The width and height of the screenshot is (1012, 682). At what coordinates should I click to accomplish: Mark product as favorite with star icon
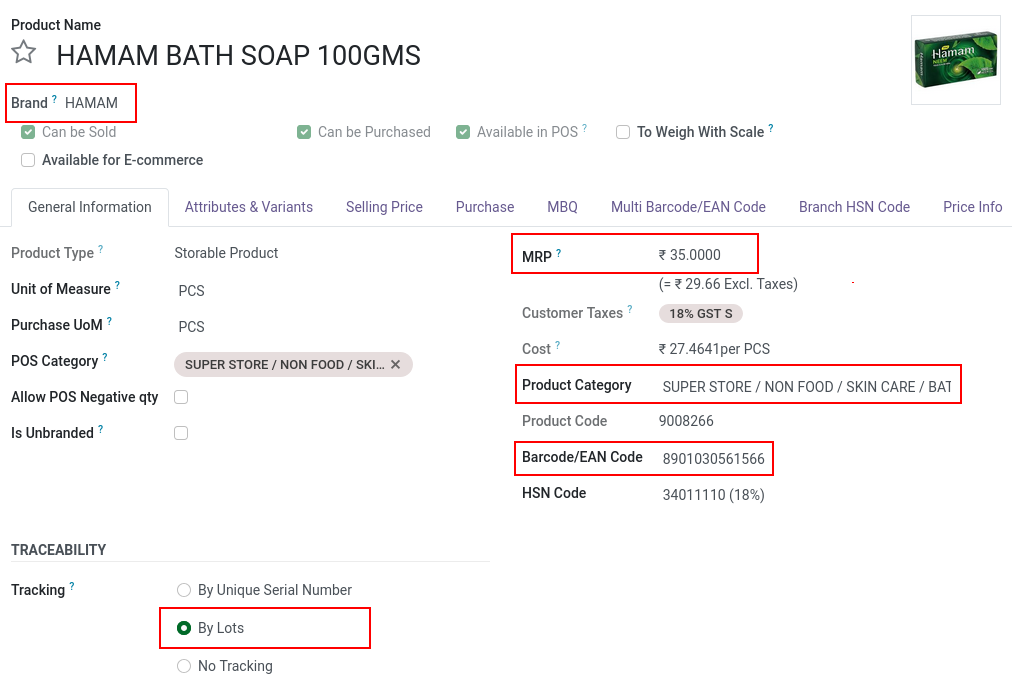click(24, 52)
